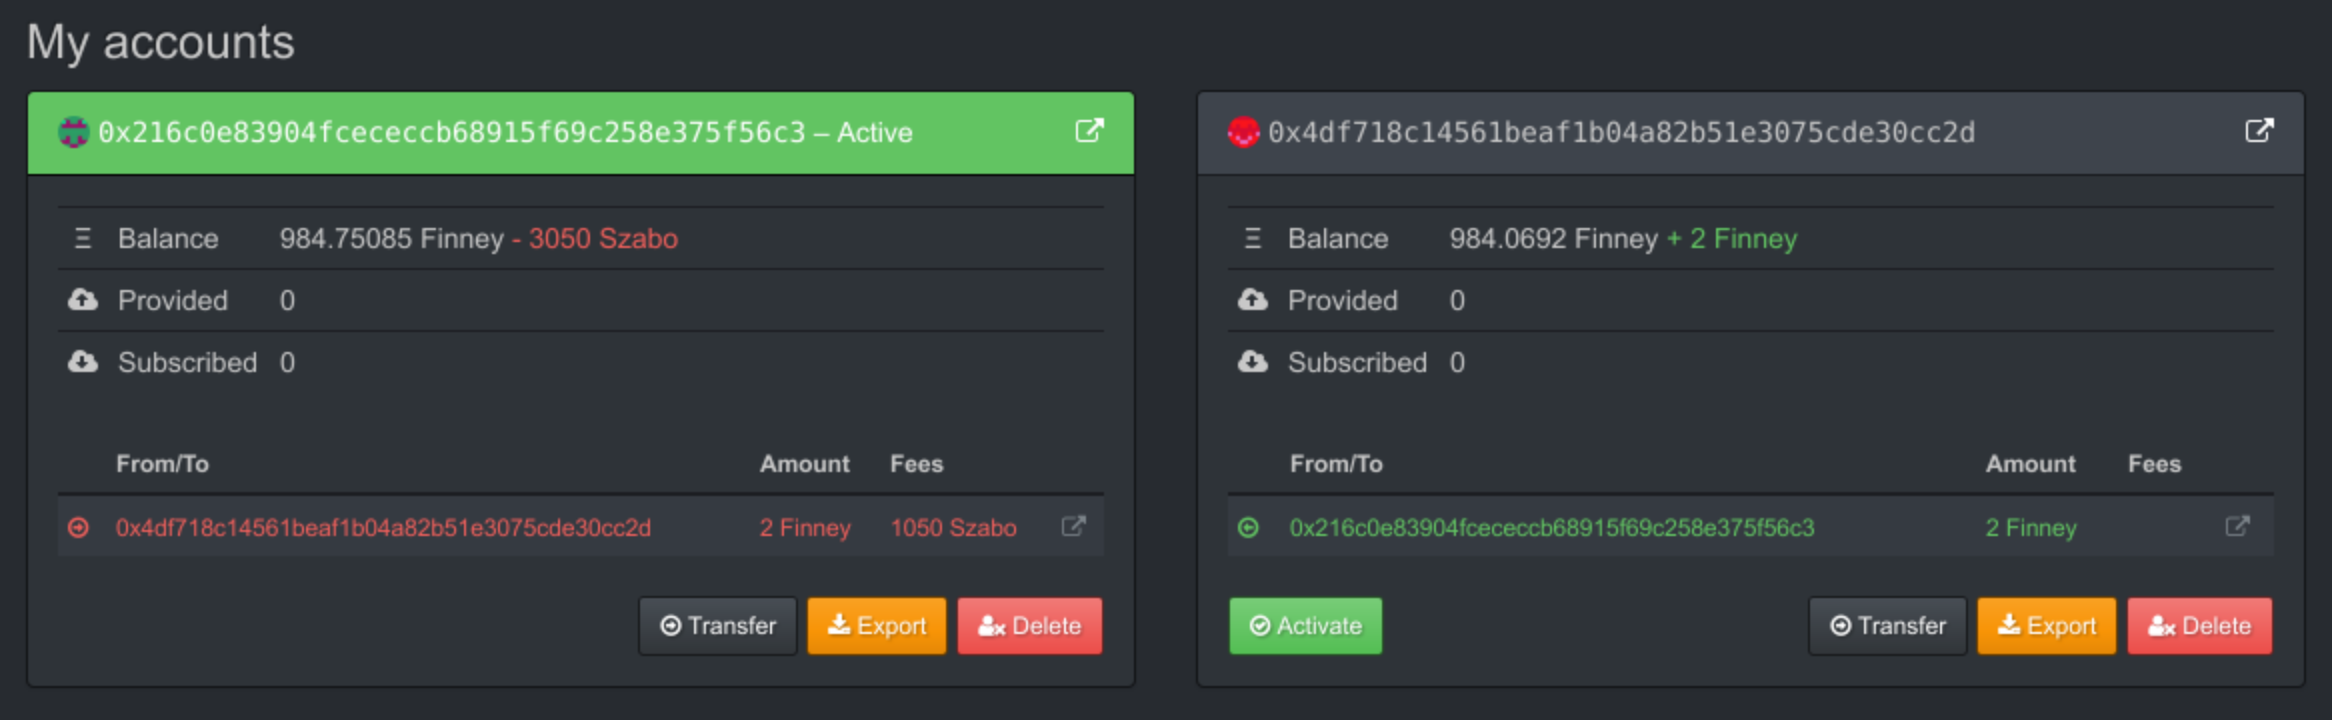Viewport: 2332px width, 720px height.
Task: Activate the 0x4df718c account
Action: click(x=1306, y=626)
